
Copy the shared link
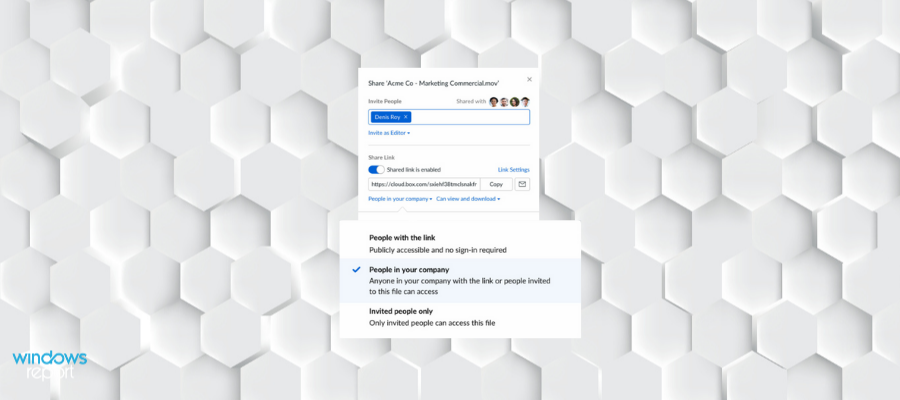click(496, 184)
